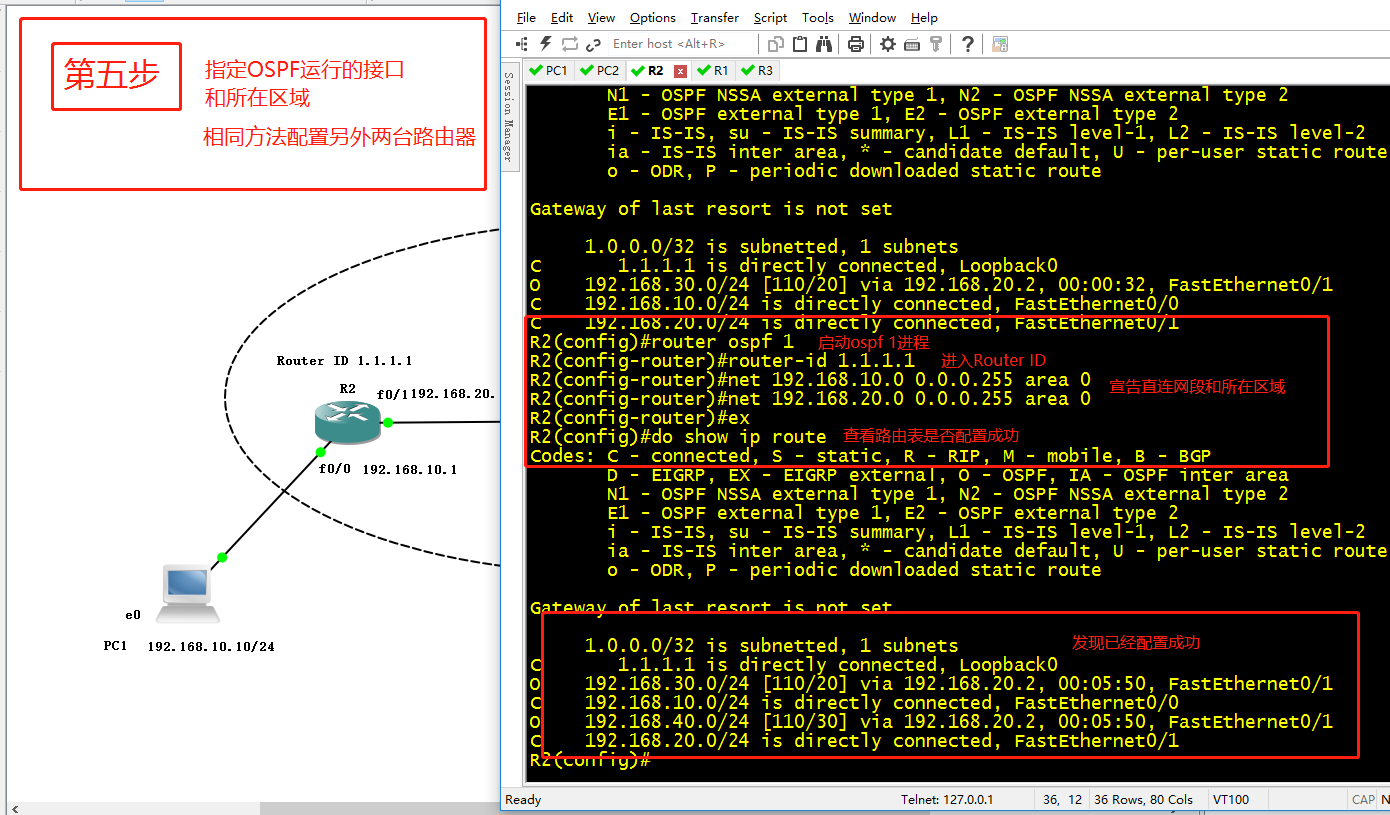Open the Script menu

pyautogui.click(x=770, y=17)
